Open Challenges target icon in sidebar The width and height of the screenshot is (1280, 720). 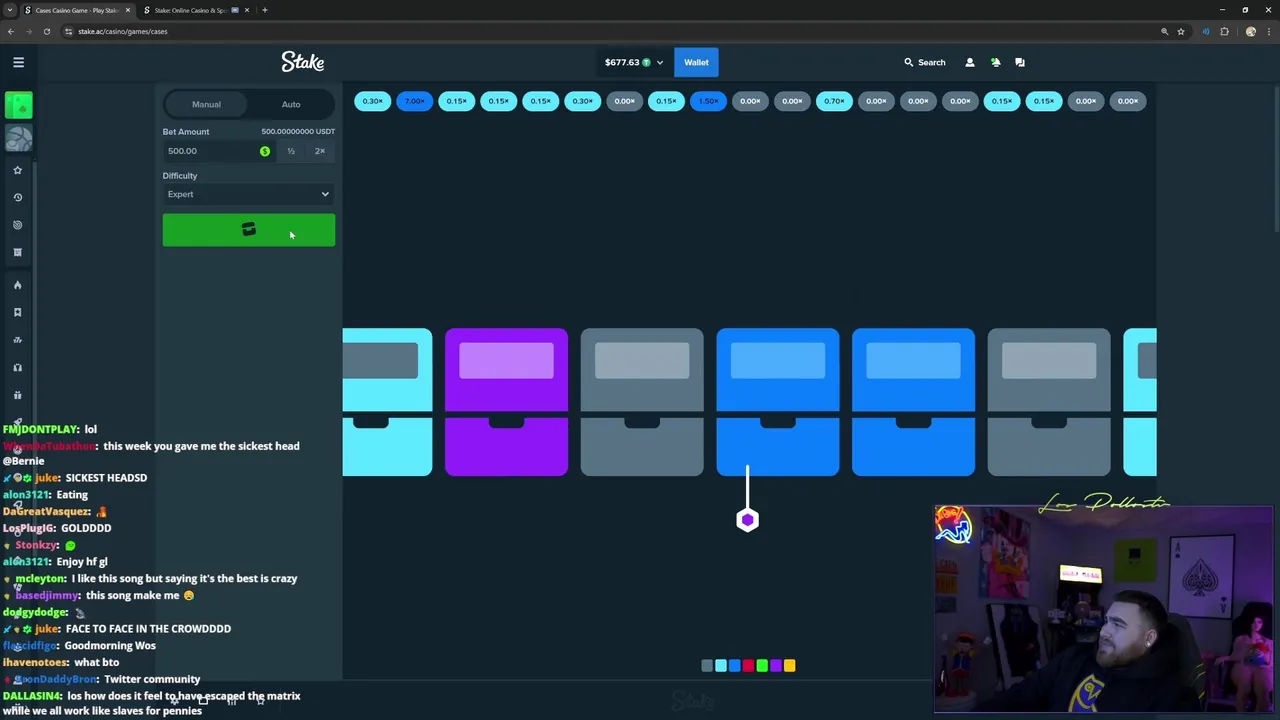(17, 225)
